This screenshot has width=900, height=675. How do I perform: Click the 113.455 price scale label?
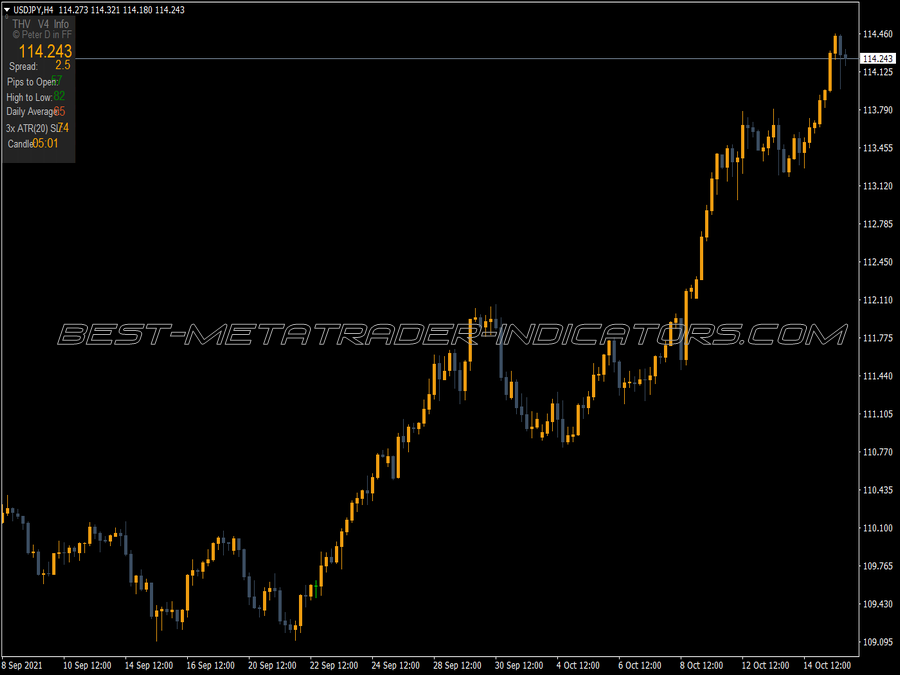[x=878, y=148]
